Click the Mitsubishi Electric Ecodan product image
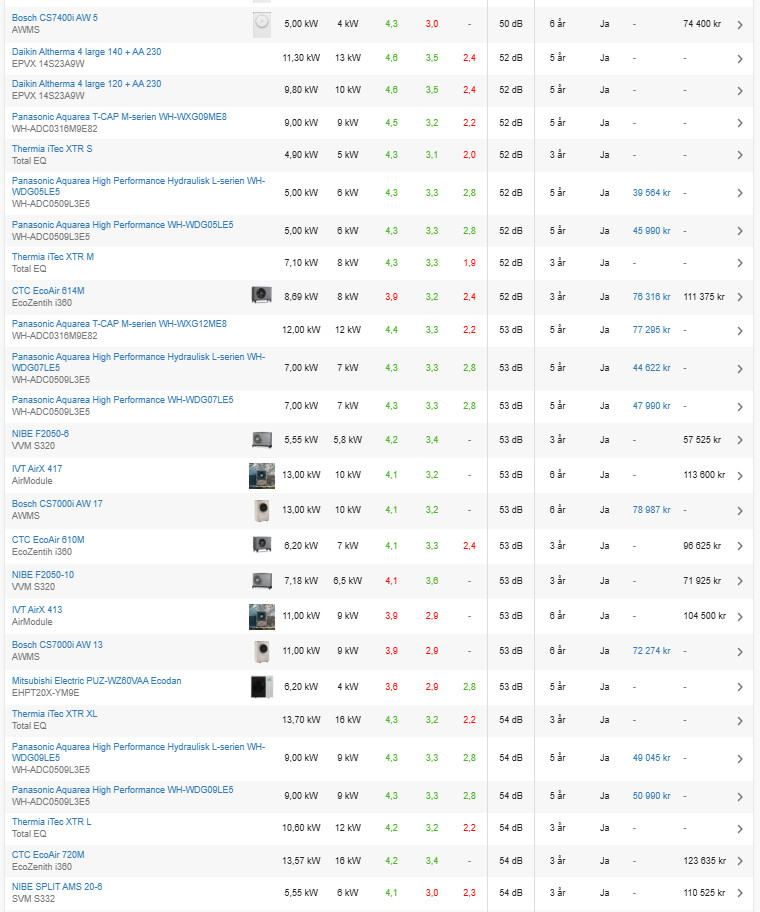Viewport: 760px width, 912px height. 261,687
